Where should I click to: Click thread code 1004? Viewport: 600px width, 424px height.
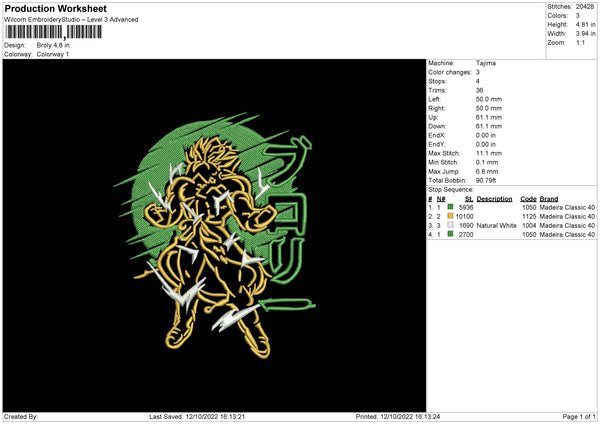529,225
